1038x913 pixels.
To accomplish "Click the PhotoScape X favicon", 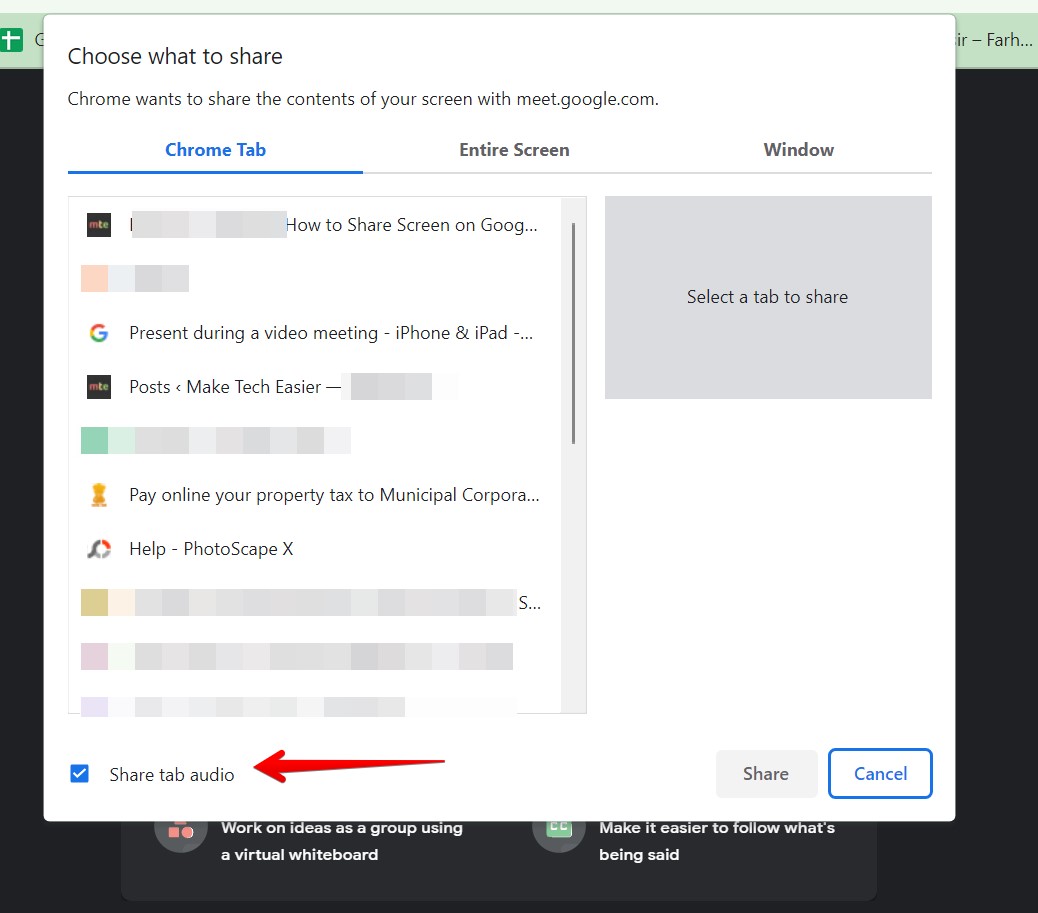I will click(99, 548).
